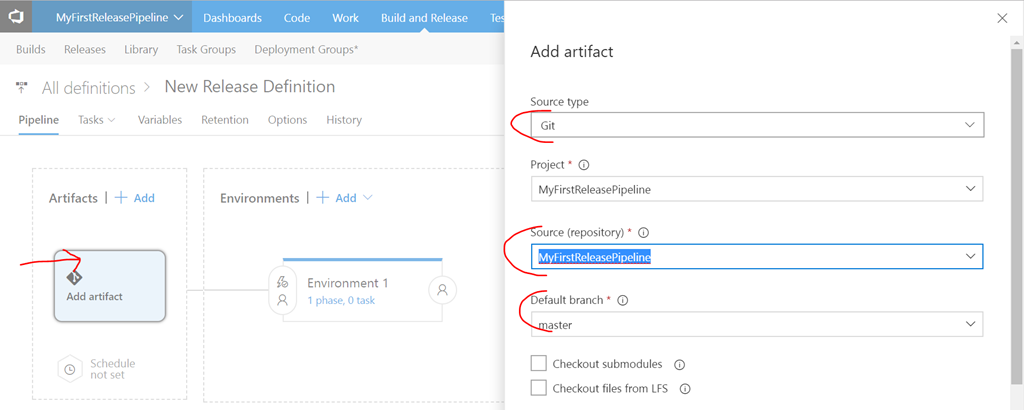Click the info icon next to Project
This screenshot has height=410, width=1024.
pyautogui.click(x=584, y=165)
